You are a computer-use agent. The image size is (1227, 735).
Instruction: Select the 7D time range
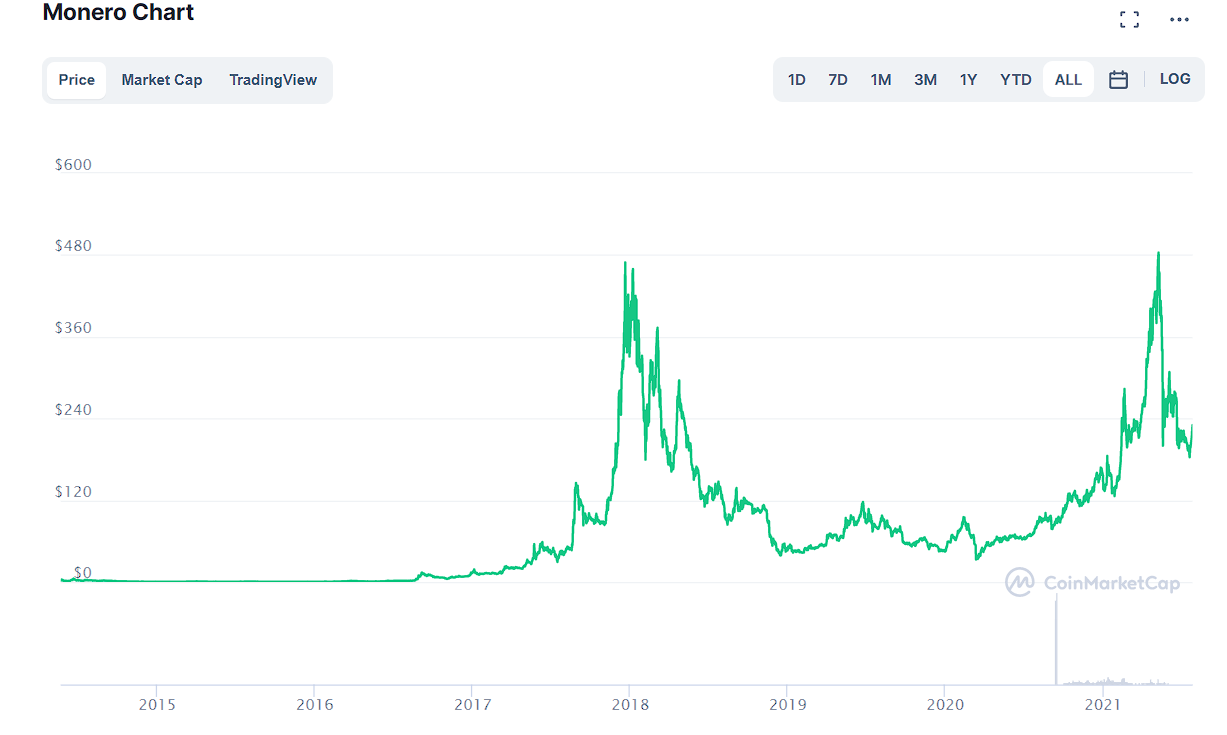pos(838,80)
